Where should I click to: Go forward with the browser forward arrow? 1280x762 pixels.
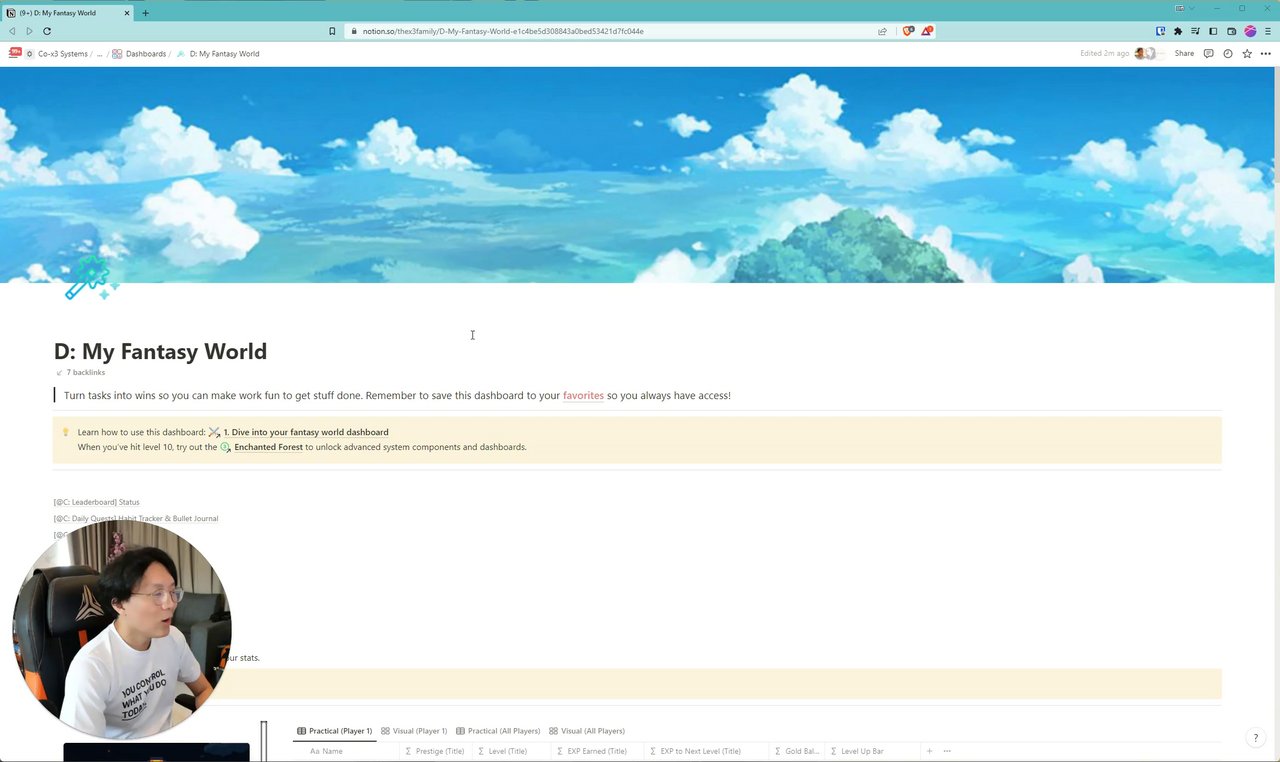click(29, 31)
